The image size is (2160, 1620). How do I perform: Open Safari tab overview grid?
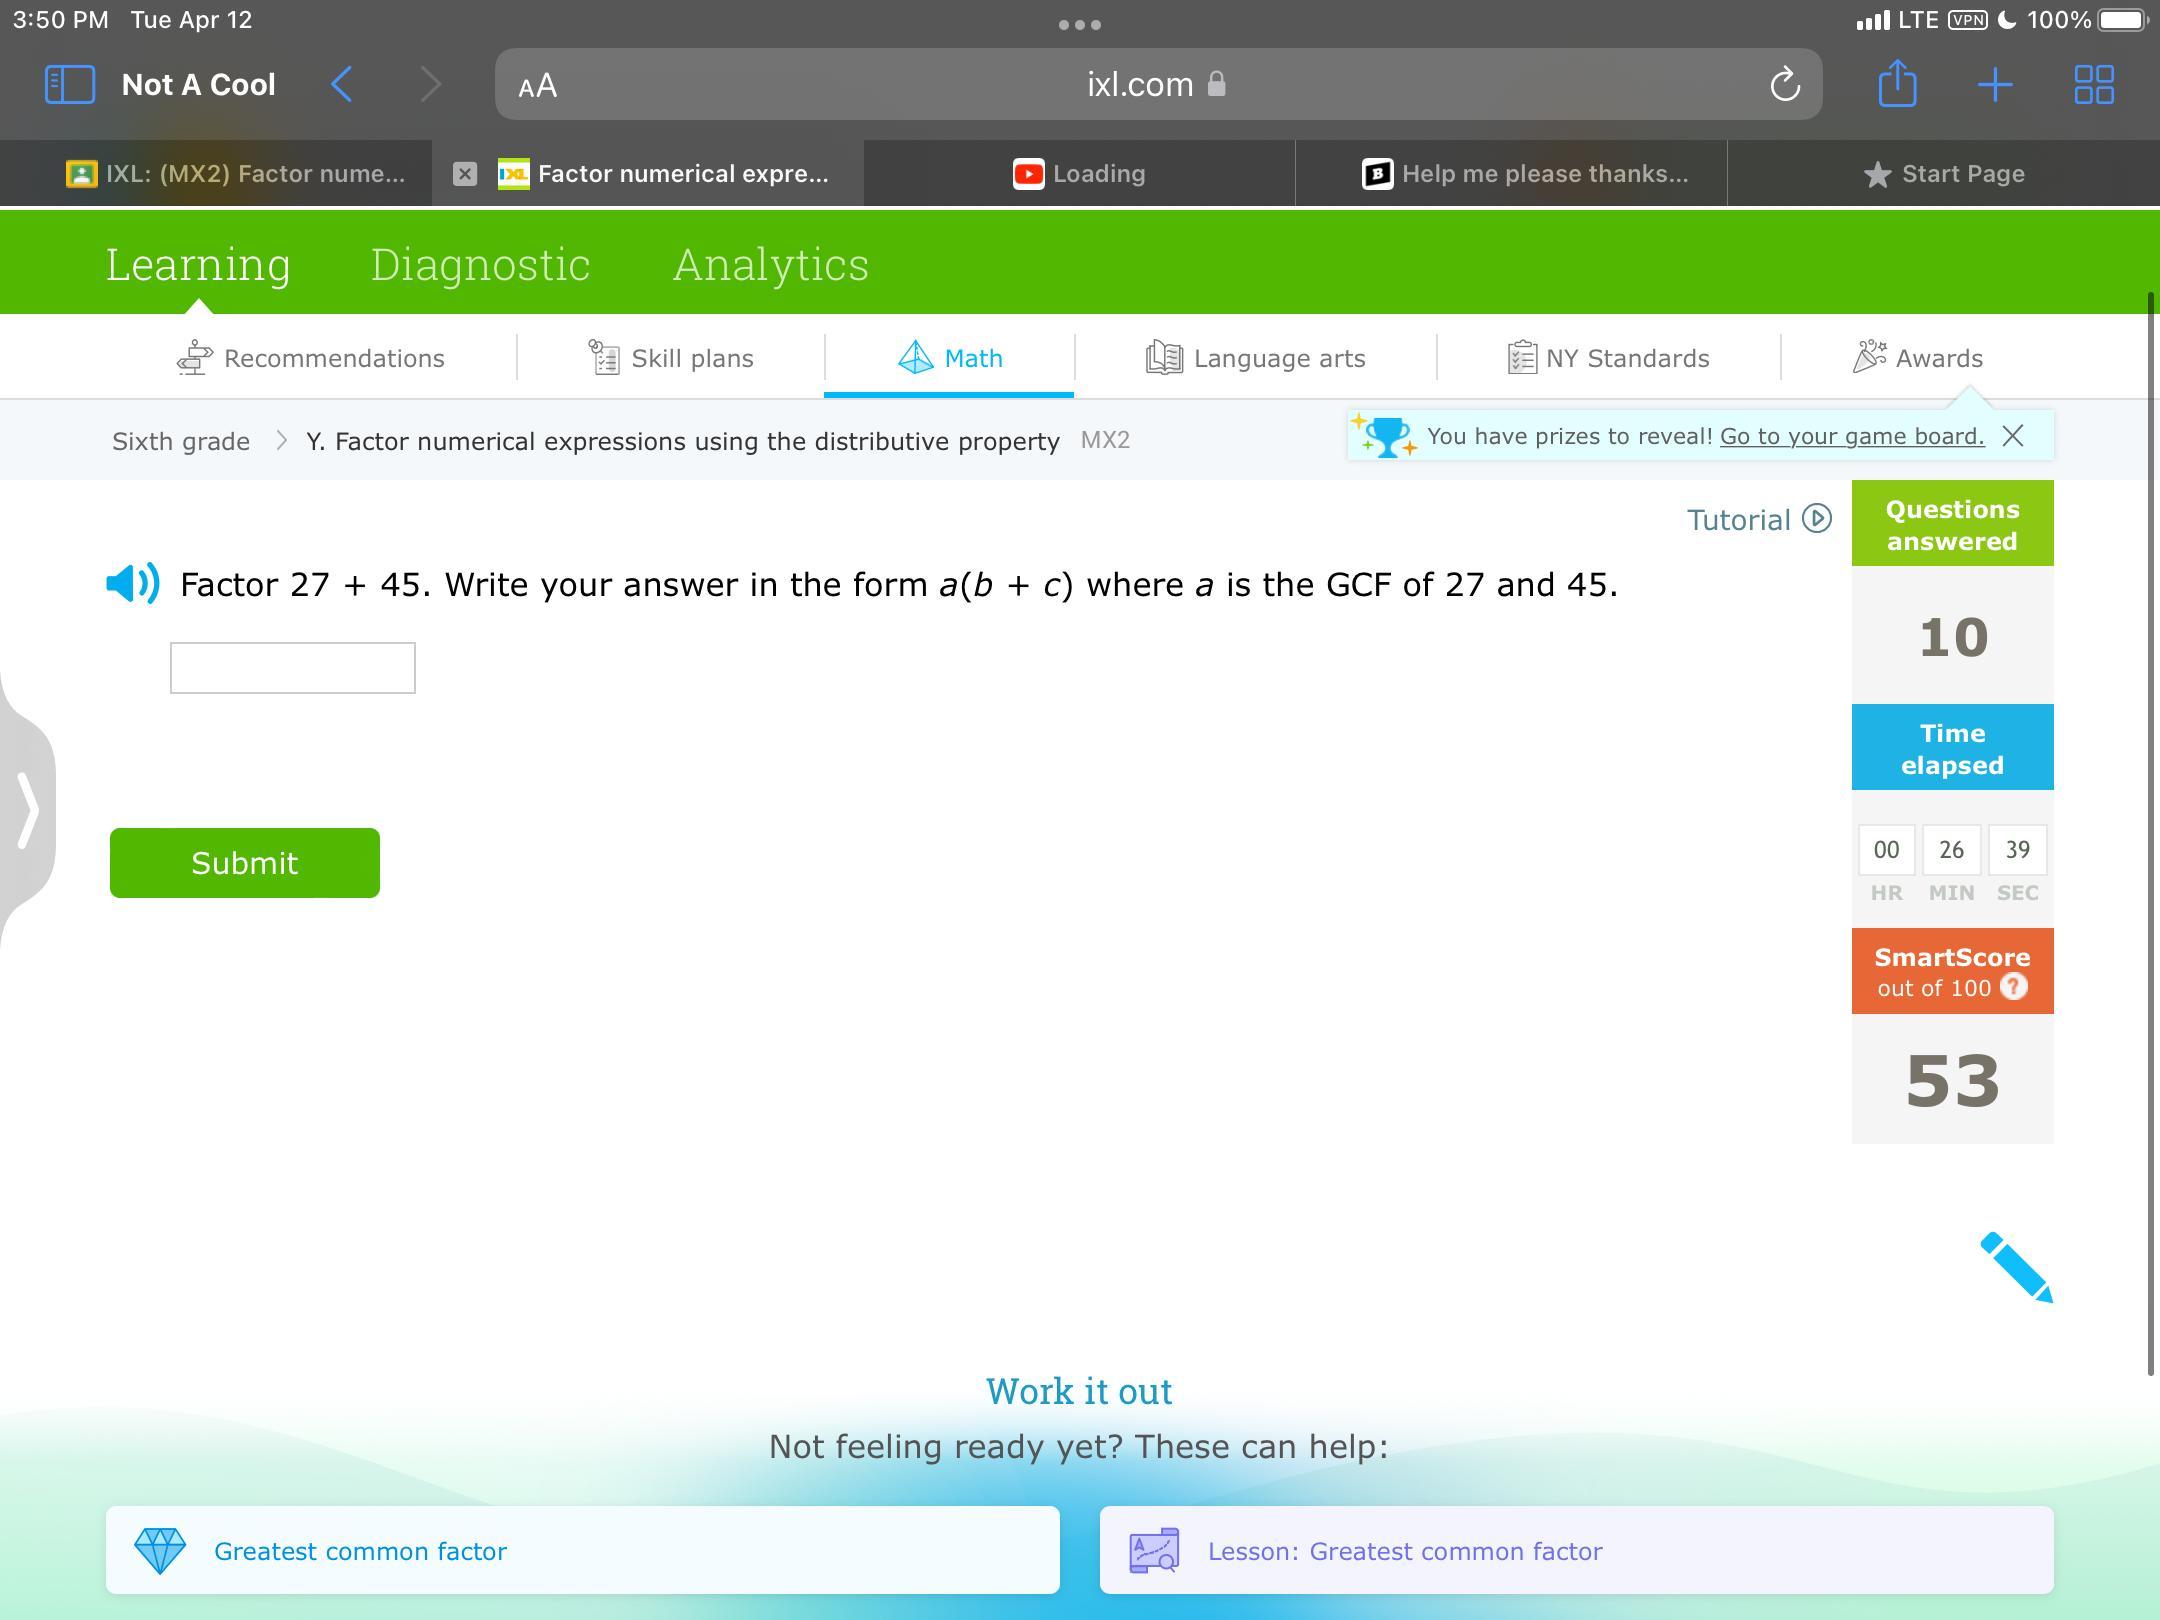point(2093,85)
